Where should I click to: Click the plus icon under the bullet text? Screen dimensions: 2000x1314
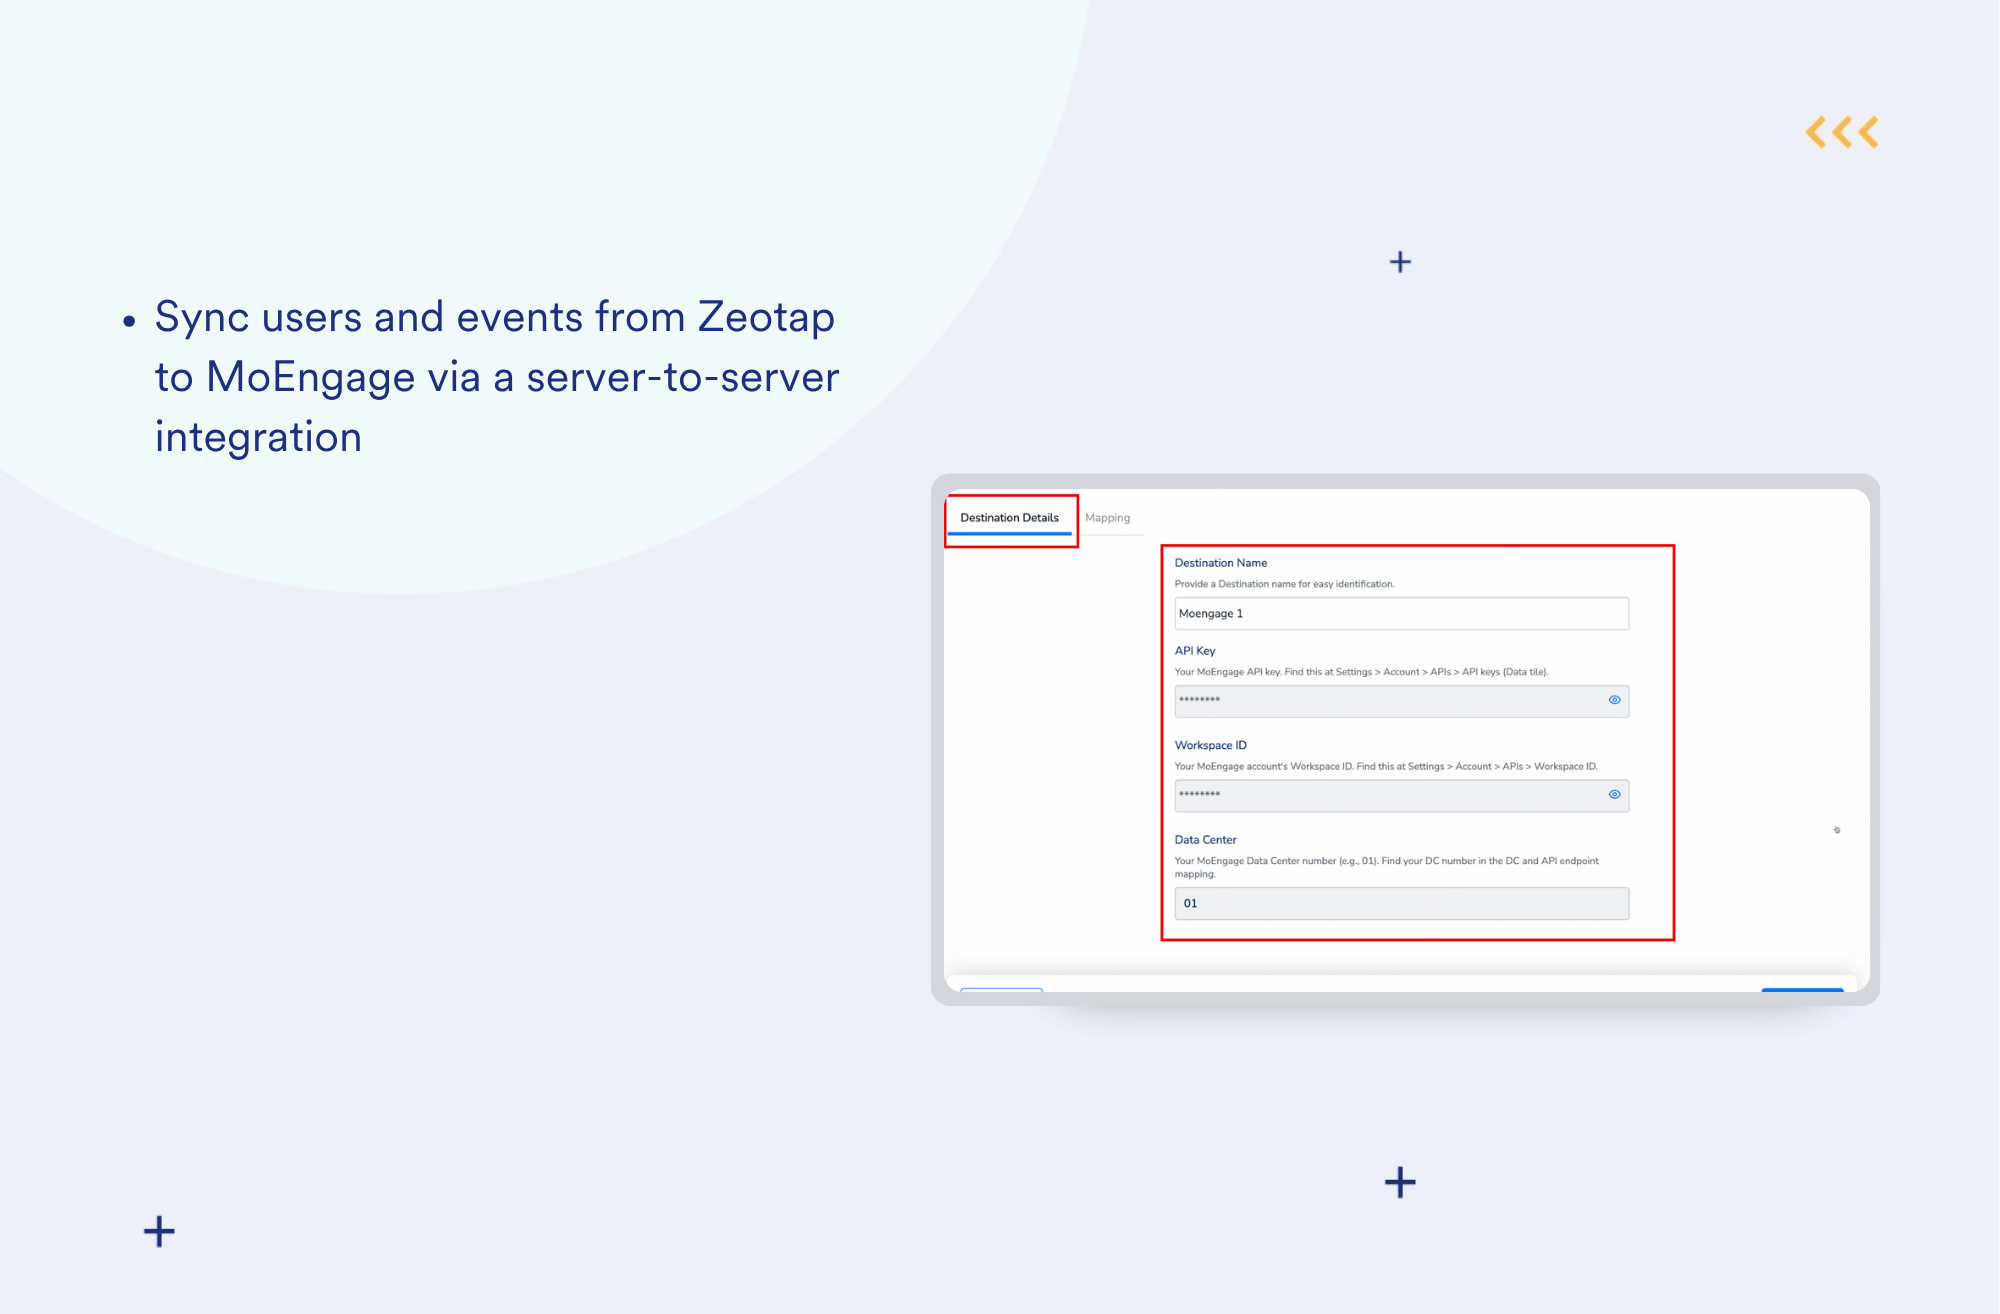159,1231
